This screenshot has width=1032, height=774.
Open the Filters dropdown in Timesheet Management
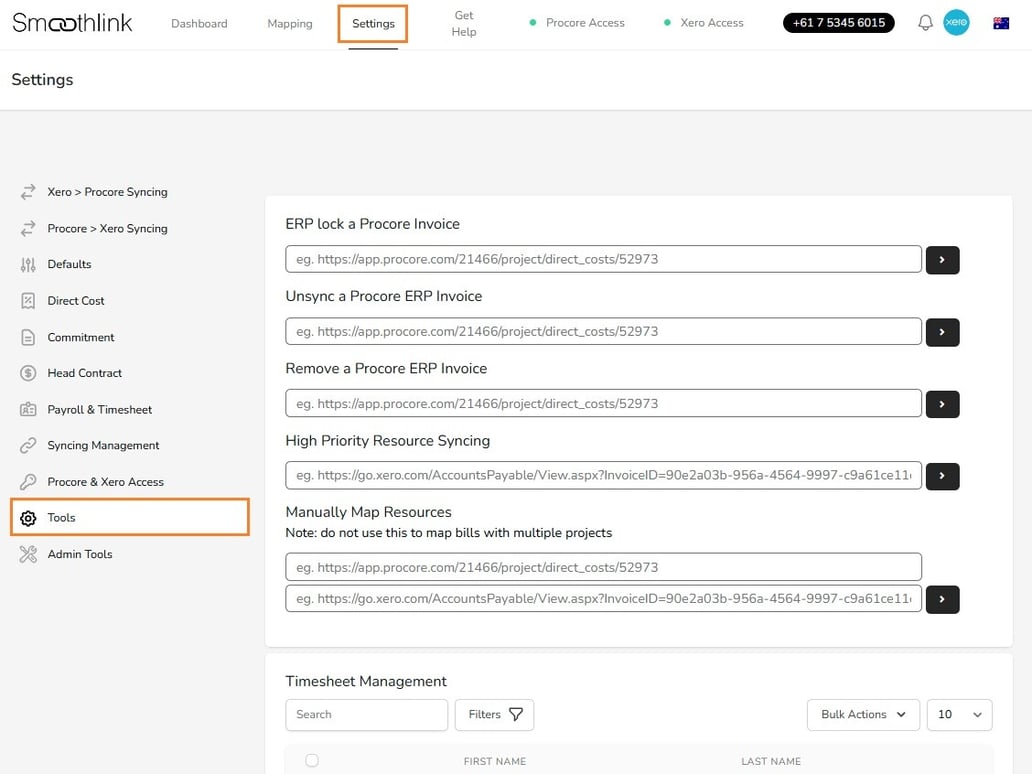494,714
